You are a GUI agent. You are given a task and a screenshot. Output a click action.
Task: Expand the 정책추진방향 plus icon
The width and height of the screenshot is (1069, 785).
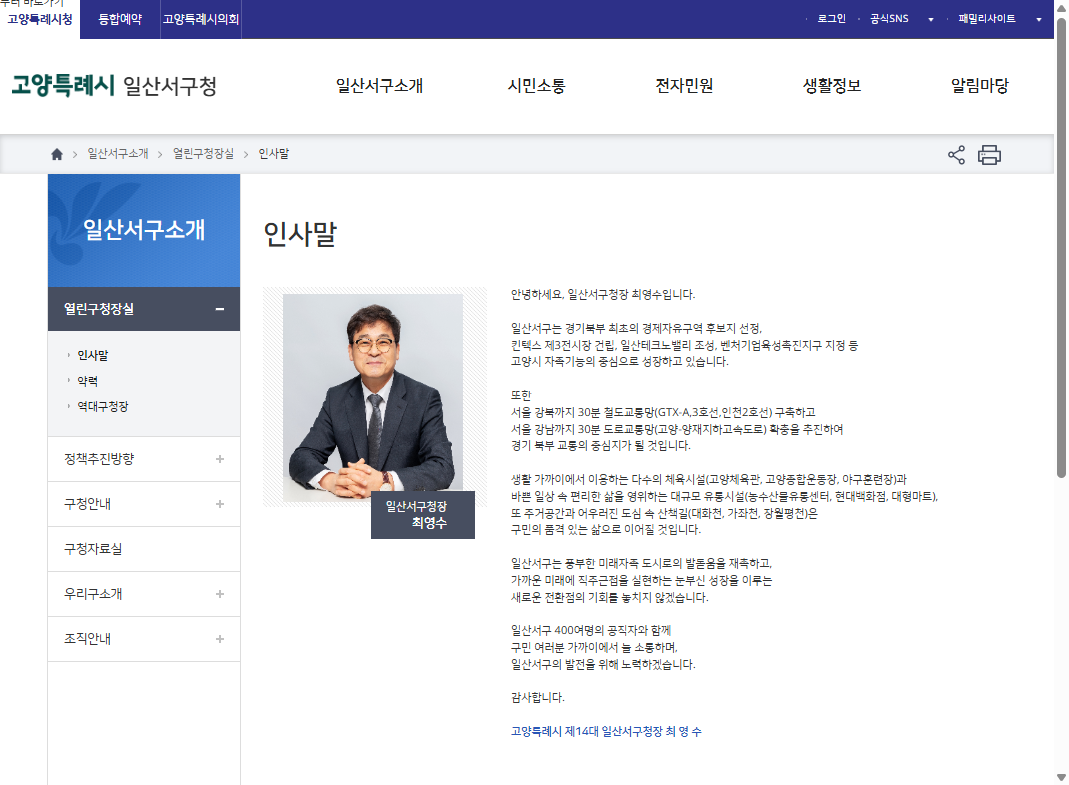[x=220, y=459]
